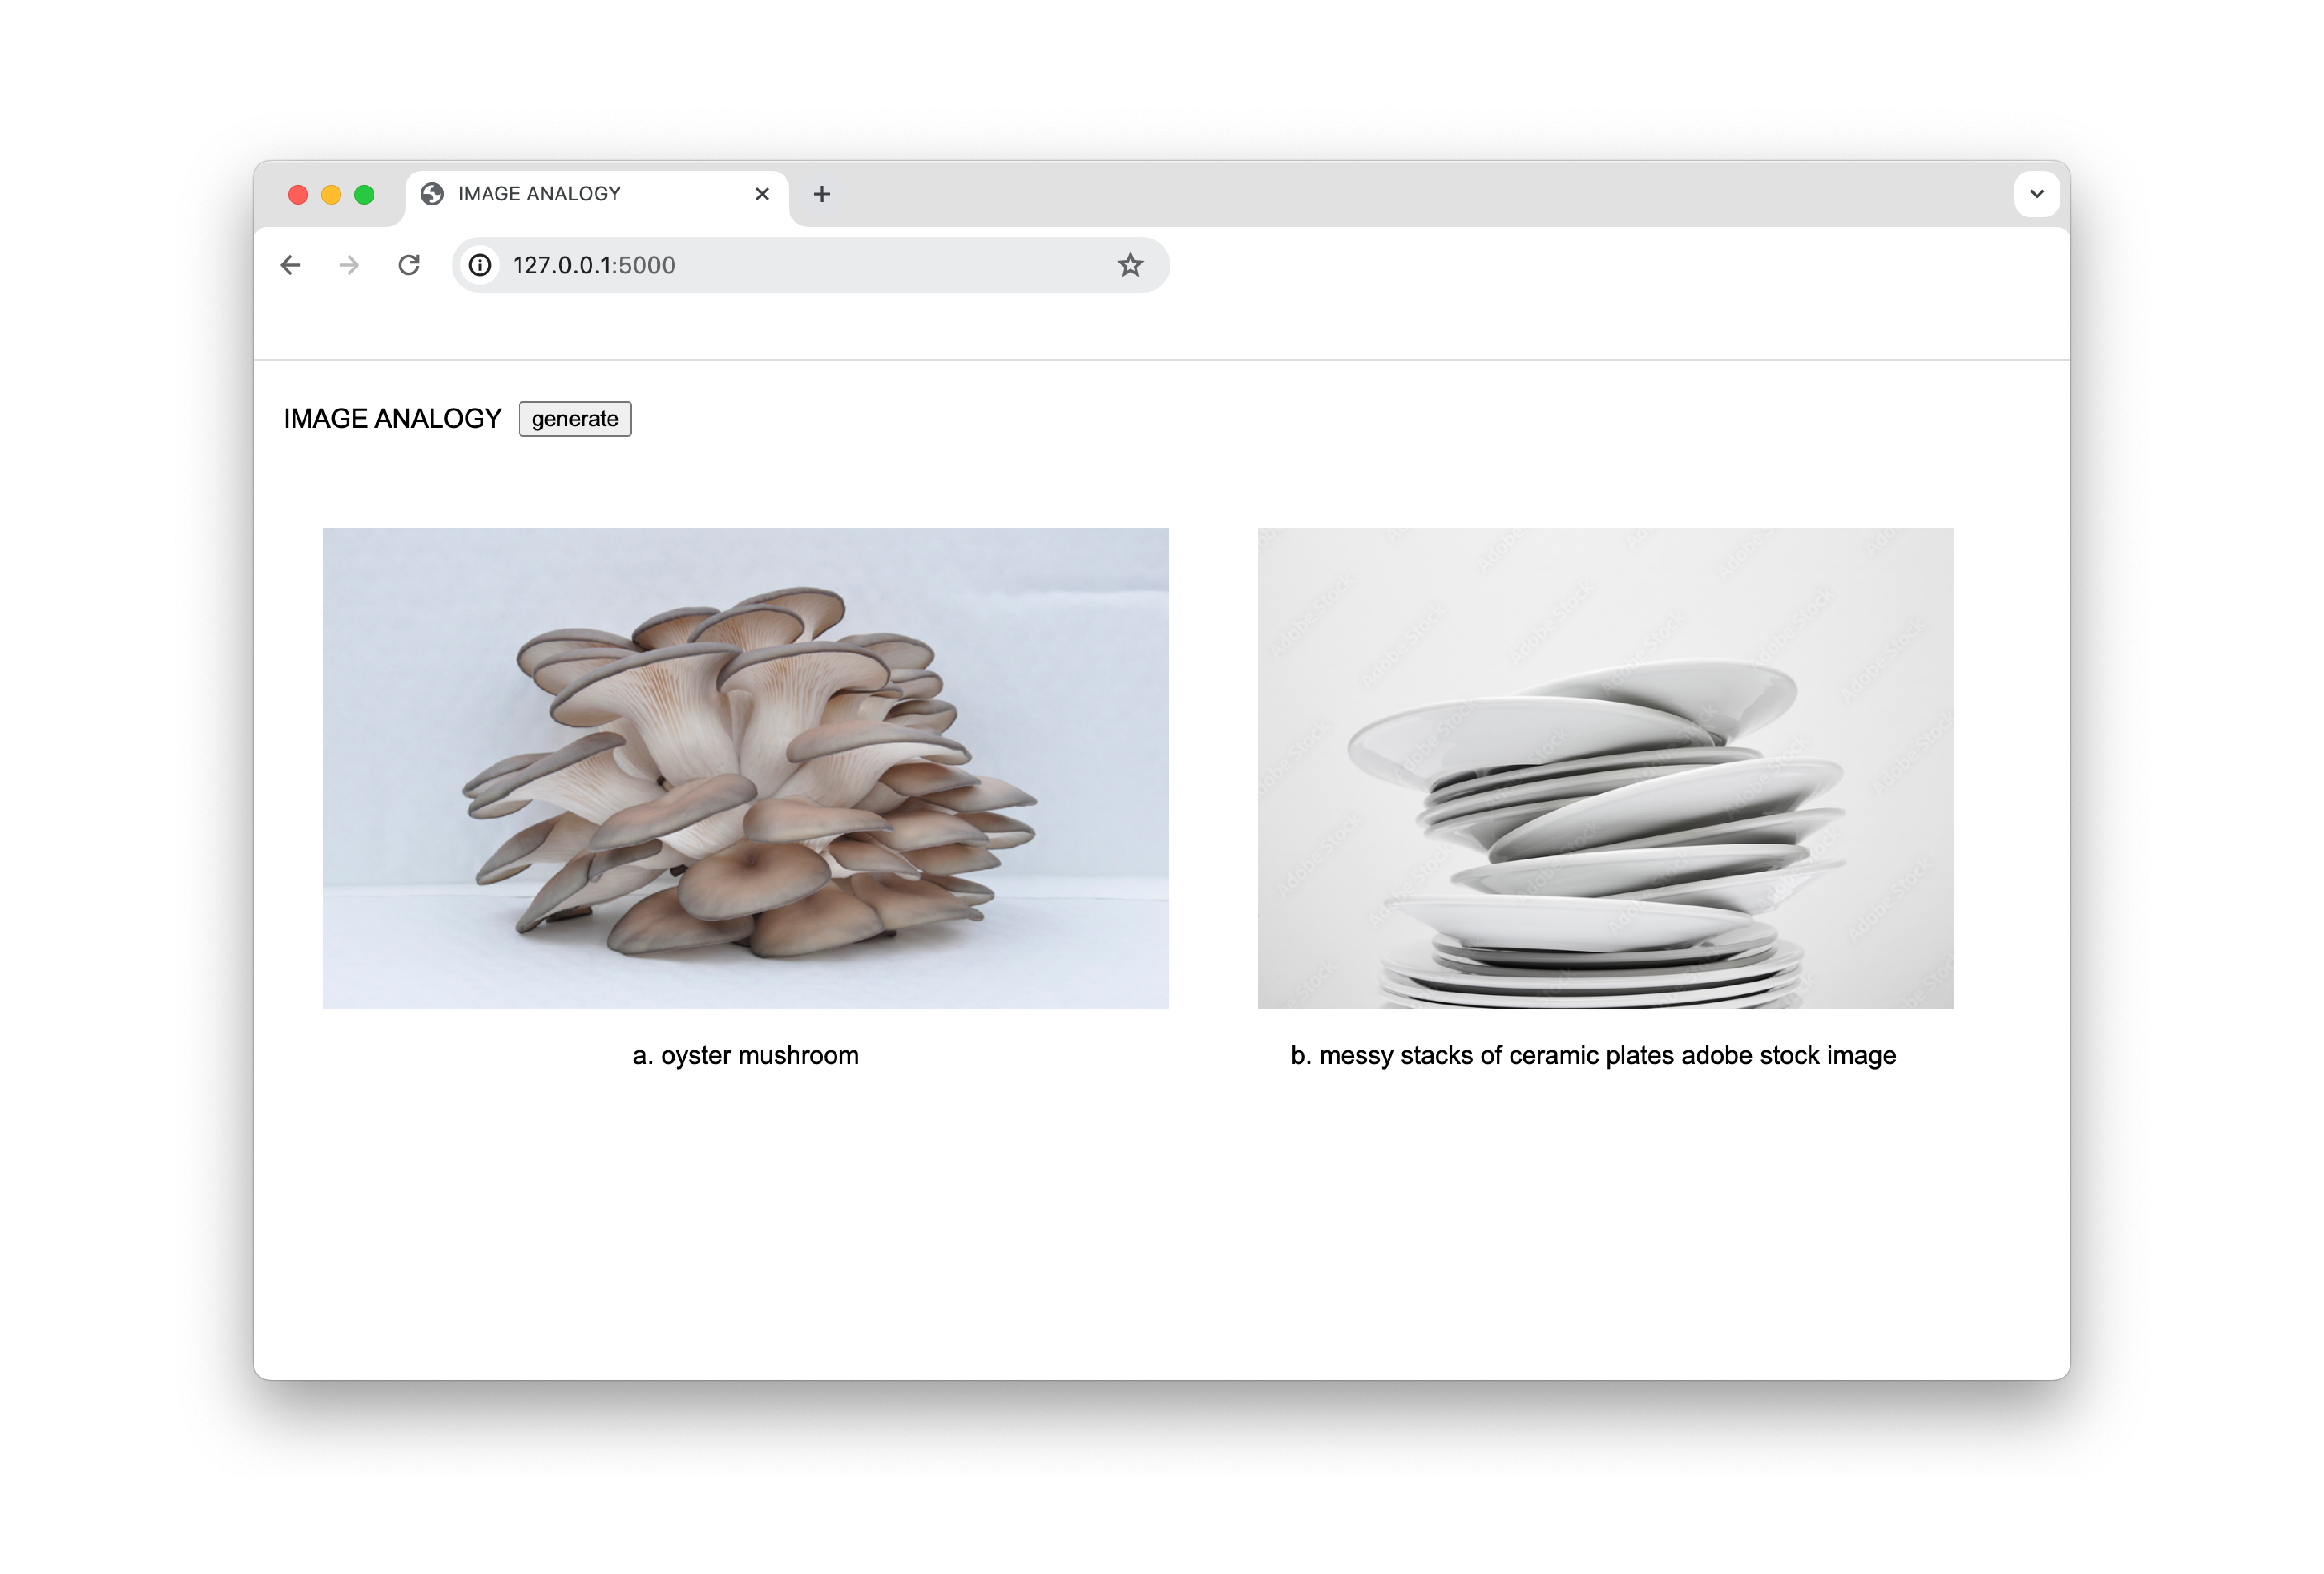
Task: Expand the tab search chevron dropdown
Action: (x=2036, y=194)
